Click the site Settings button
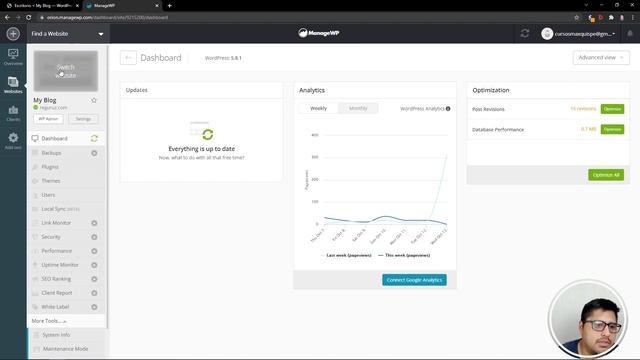 [x=83, y=119]
